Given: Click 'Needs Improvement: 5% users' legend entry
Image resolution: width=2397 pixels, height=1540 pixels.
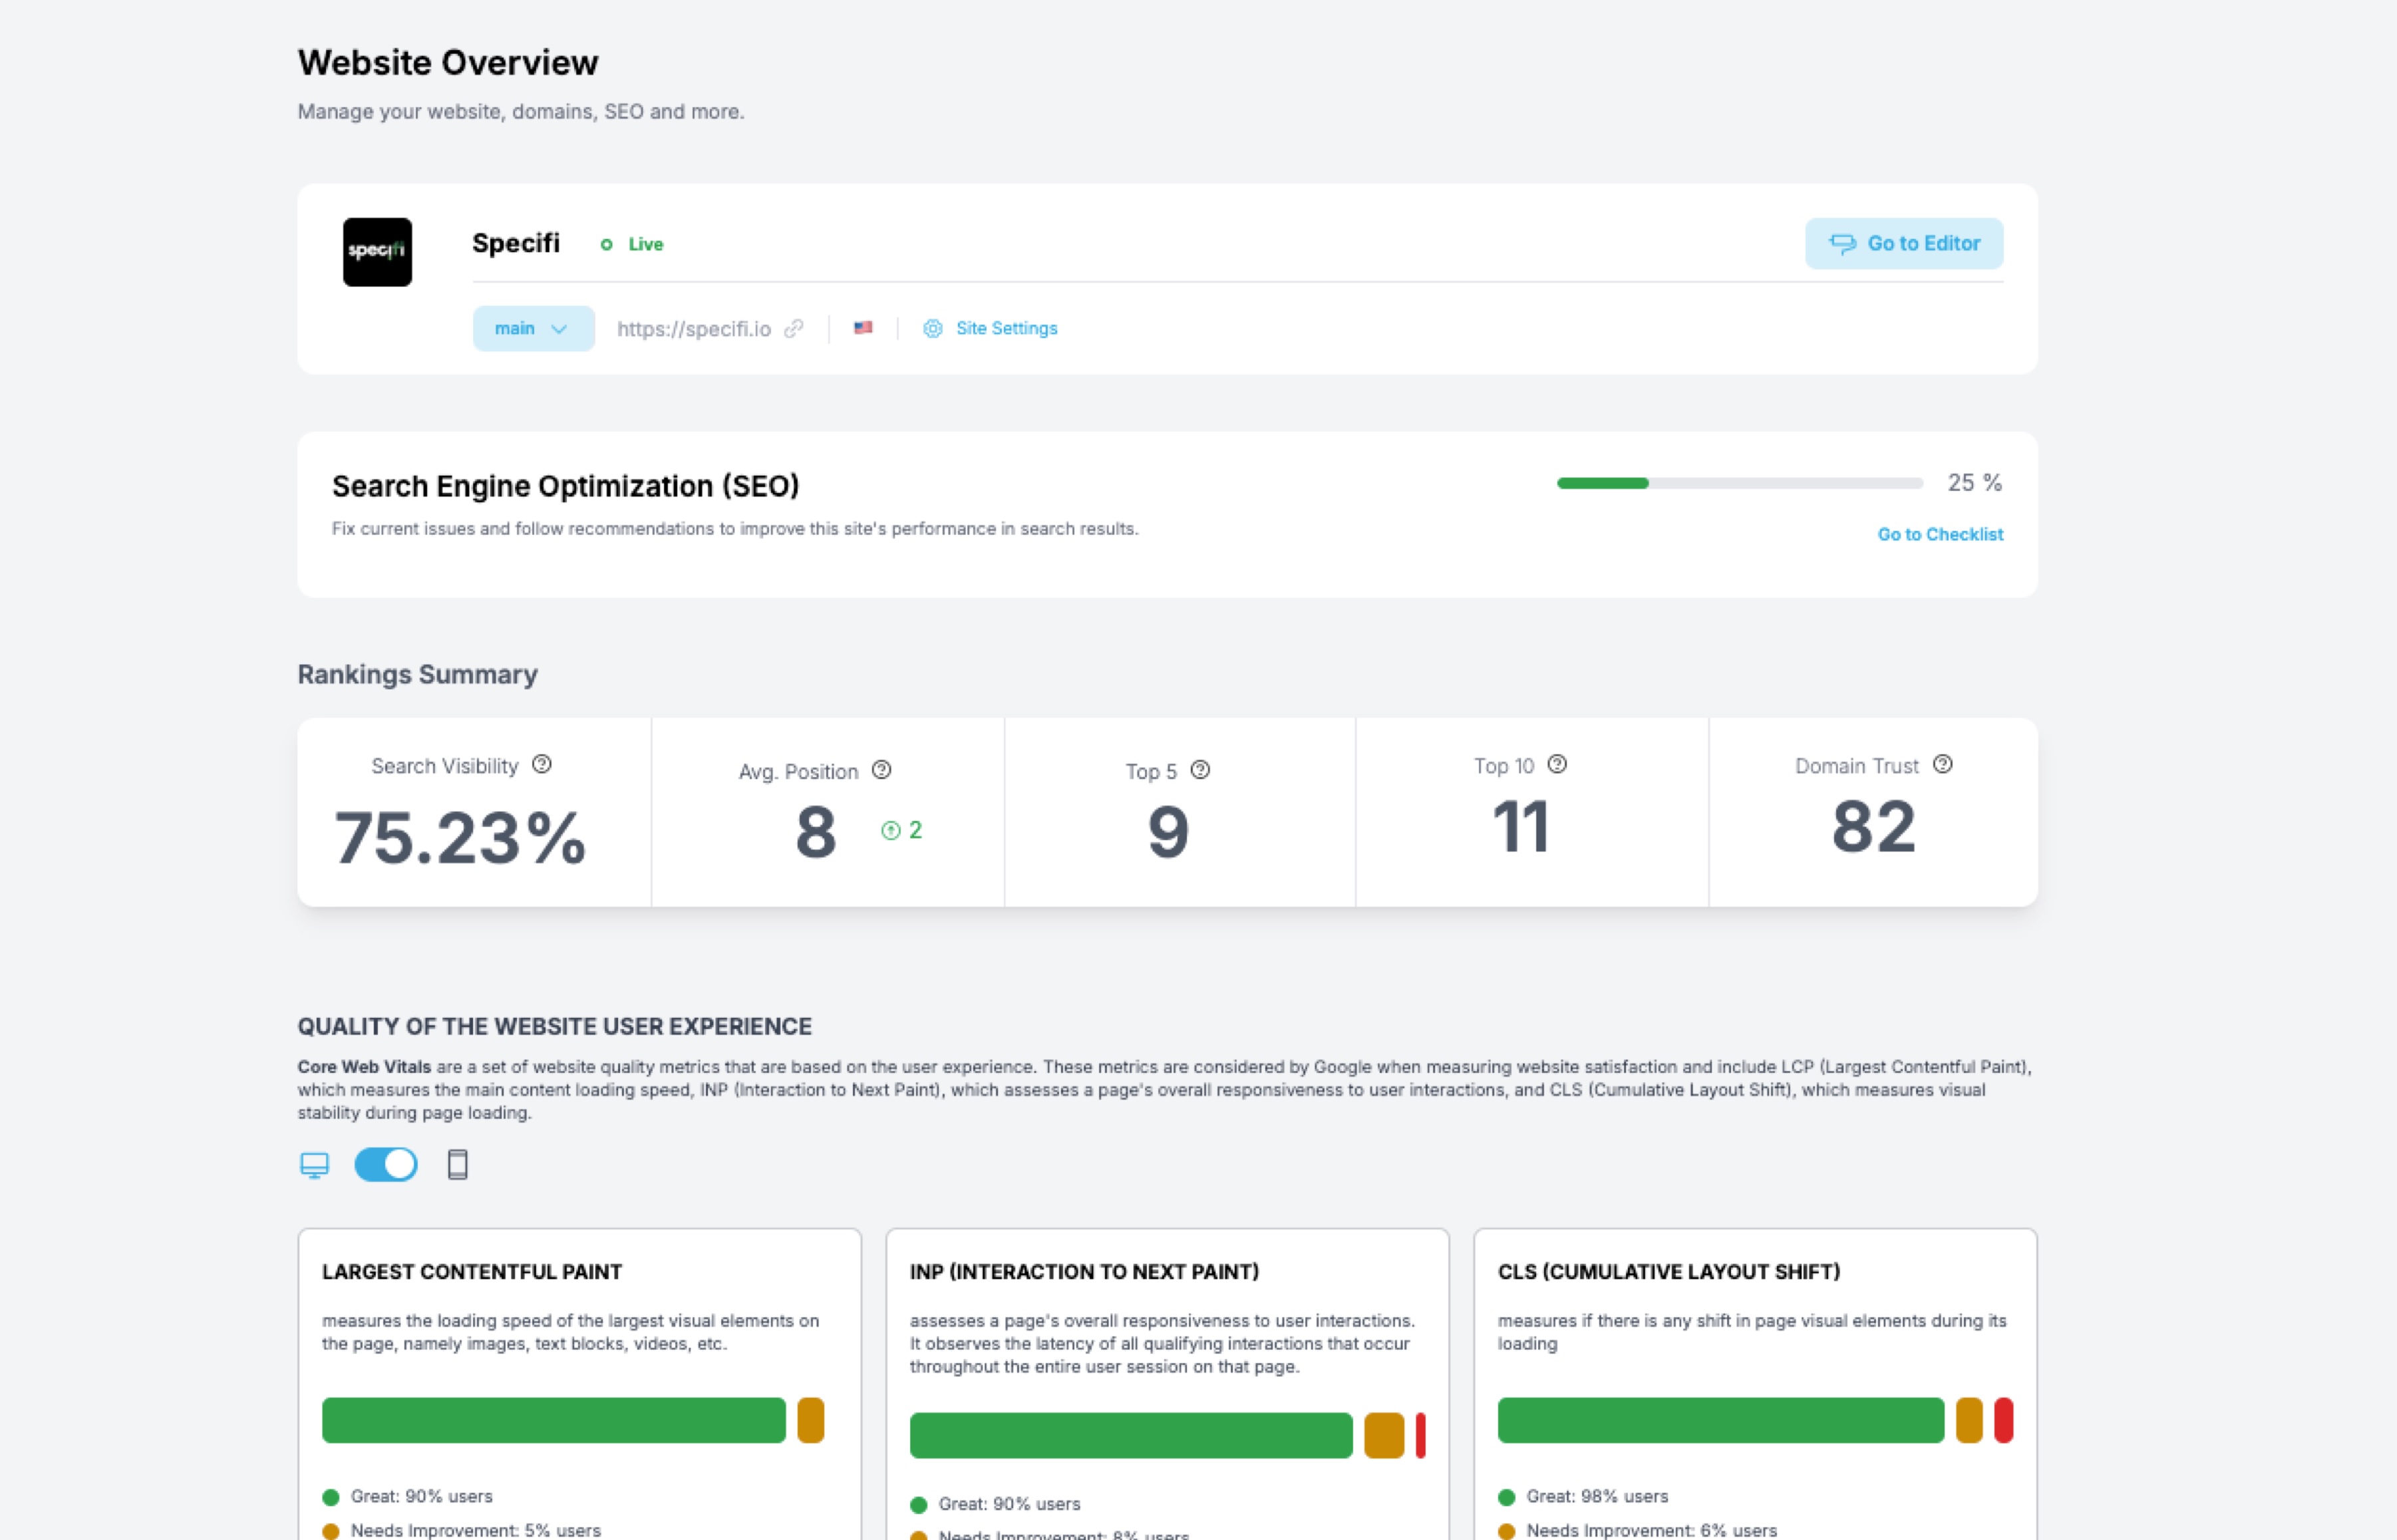Looking at the screenshot, I should click(x=475, y=1531).
